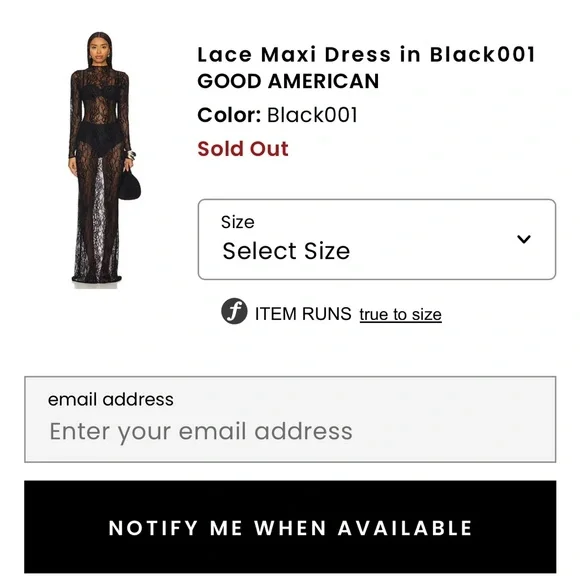Click the Notify Me When Available button
The width and height of the screenshot is (580, 580).
[290, 527]
